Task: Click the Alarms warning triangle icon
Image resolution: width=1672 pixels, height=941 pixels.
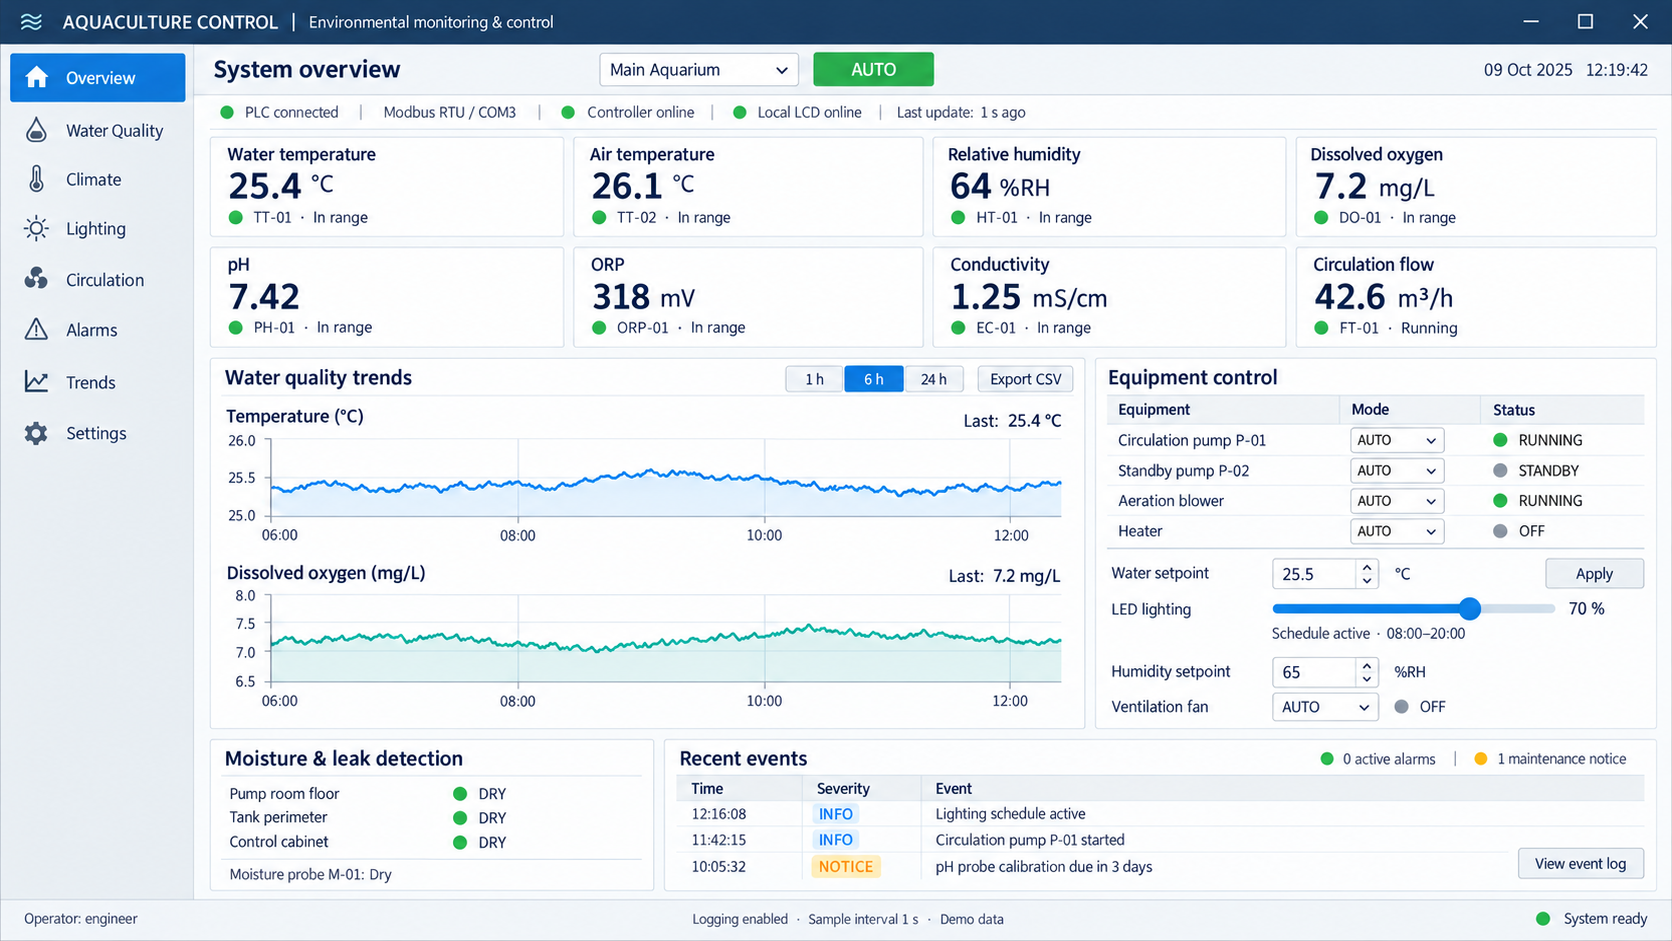Action: point(36,329)
